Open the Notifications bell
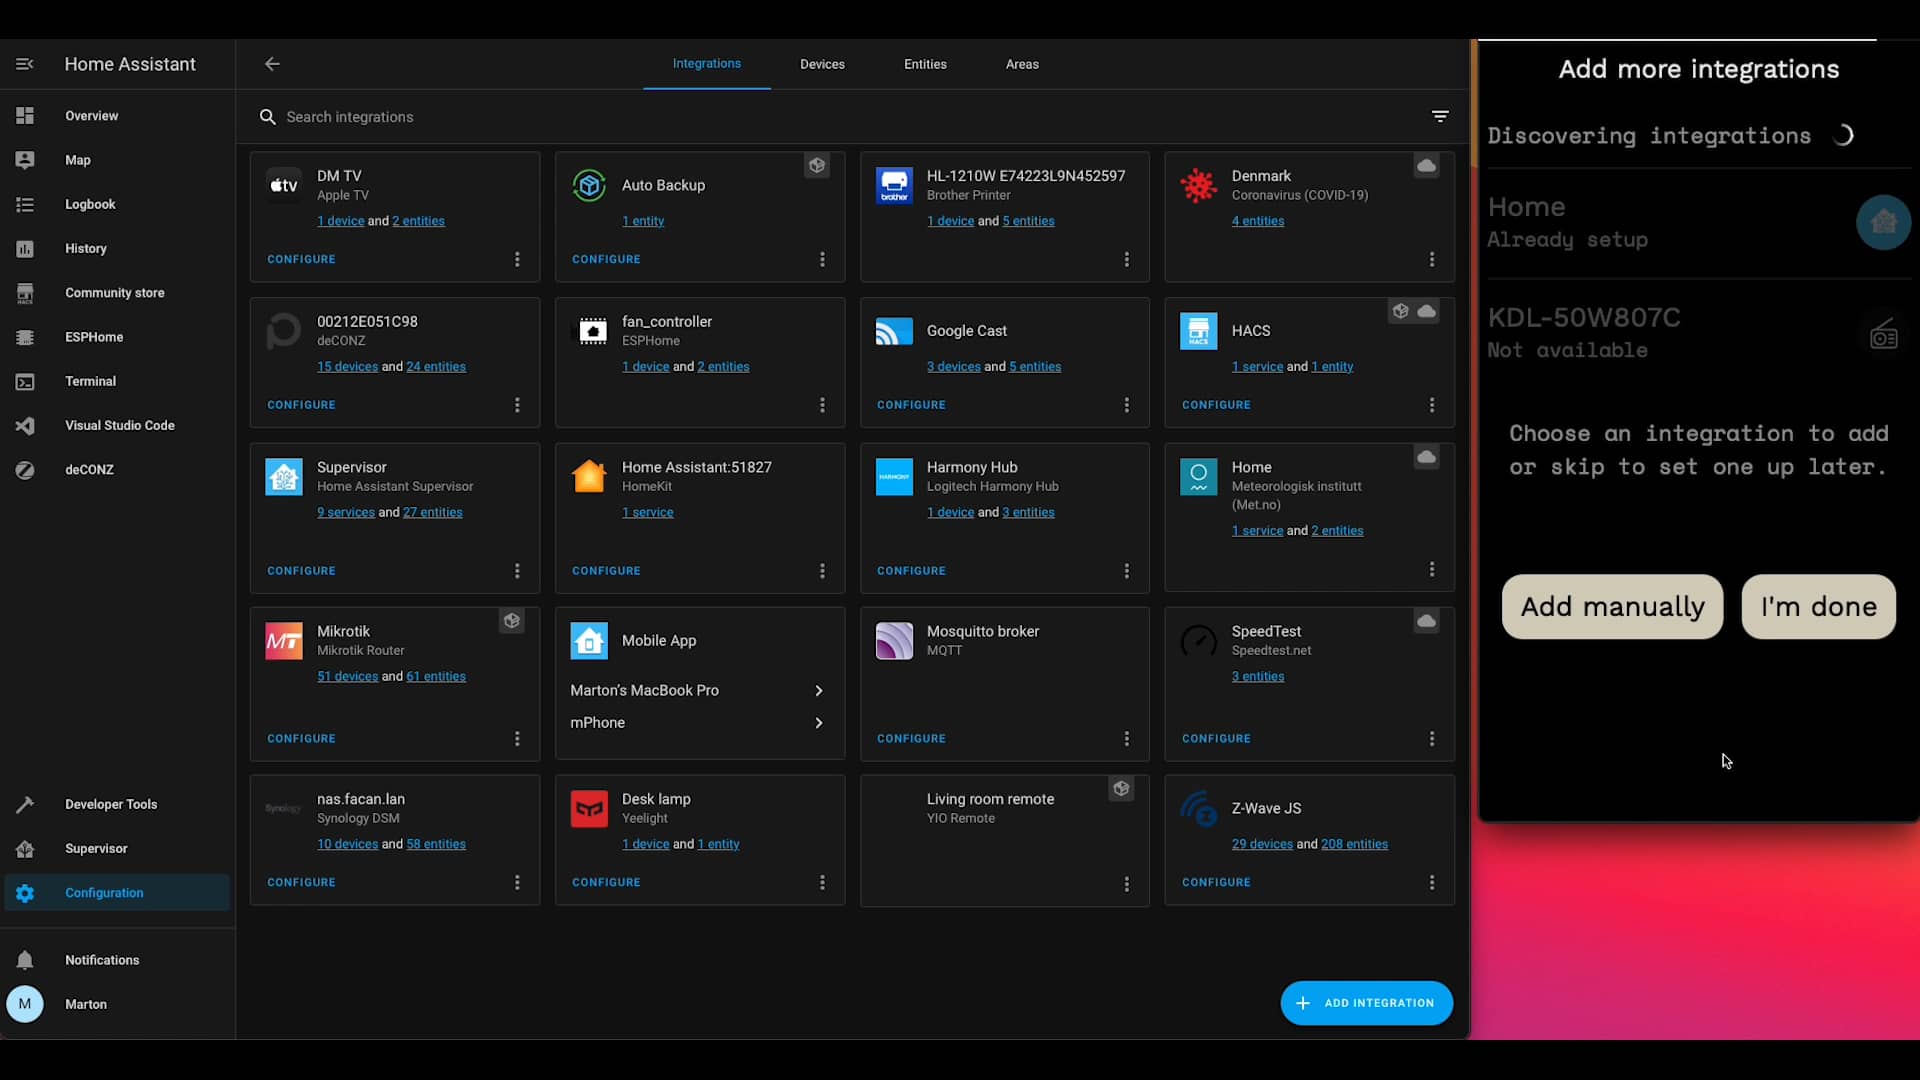Screen dimensions: 1920x1080 25,960
